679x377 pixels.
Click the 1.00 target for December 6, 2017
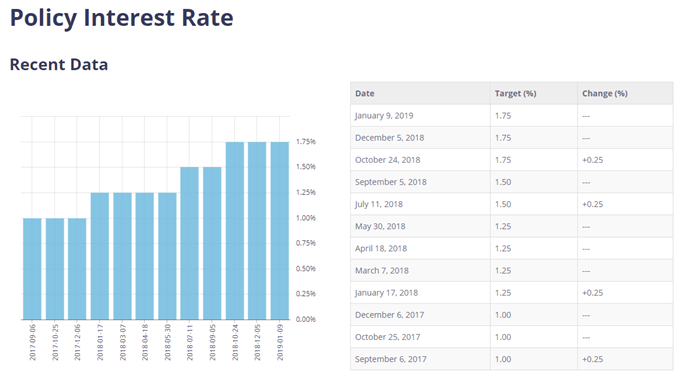pos(503,315)
